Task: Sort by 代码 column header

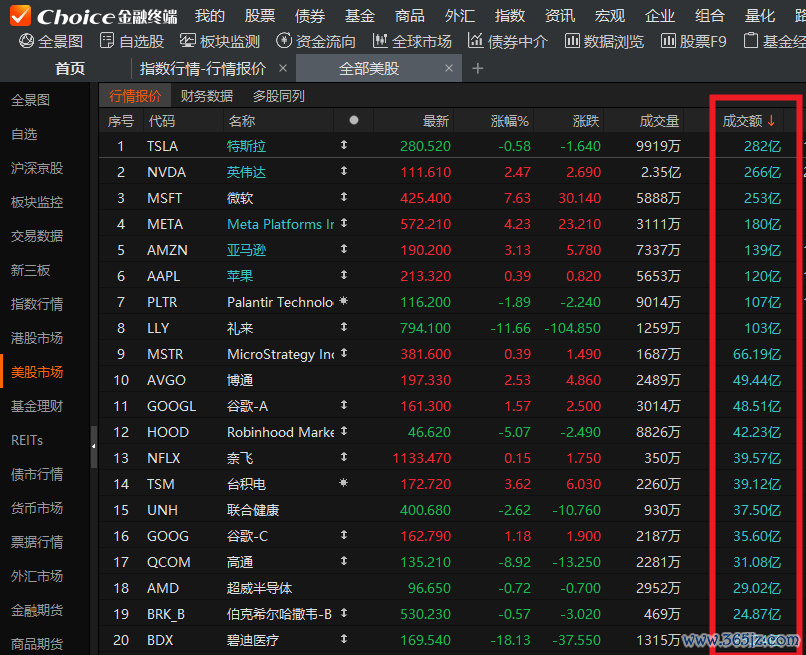Action: pos(162,121)
